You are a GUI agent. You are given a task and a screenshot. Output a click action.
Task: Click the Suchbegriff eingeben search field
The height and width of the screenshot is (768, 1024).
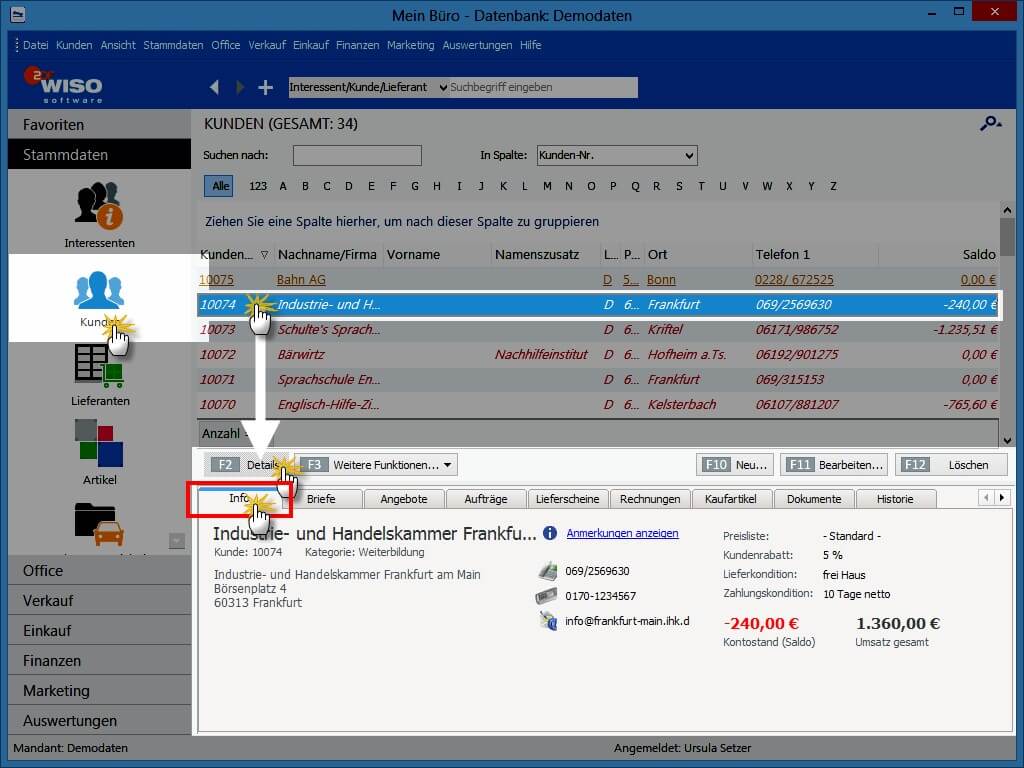coord(543,87)
